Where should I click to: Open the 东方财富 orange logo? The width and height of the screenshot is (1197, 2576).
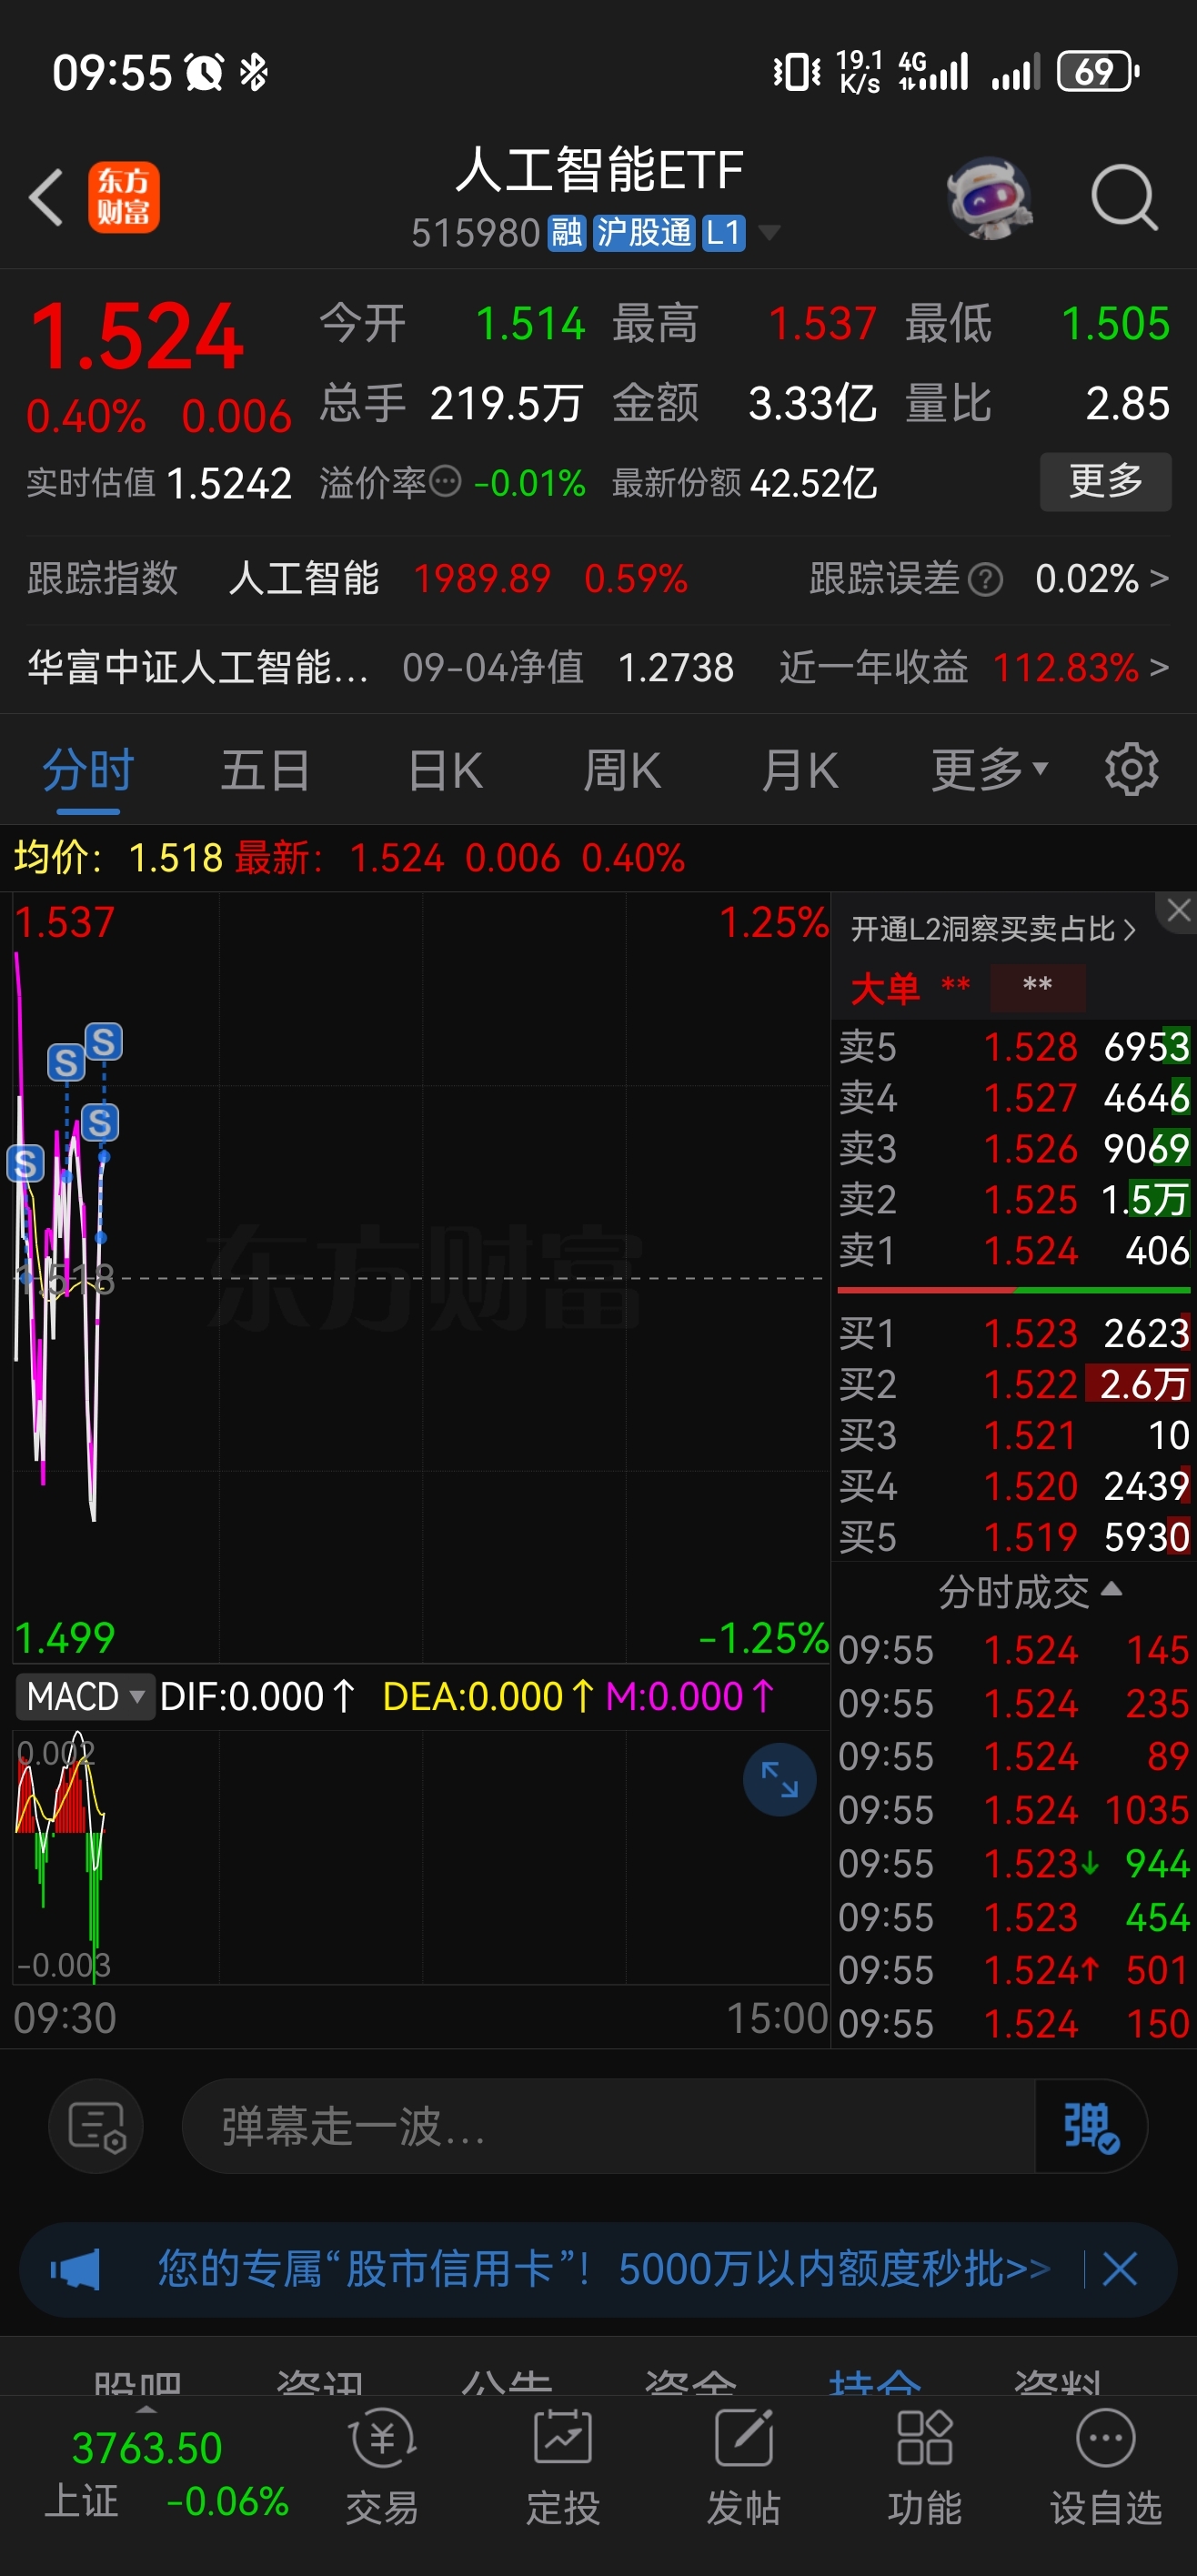coord(124,197)
